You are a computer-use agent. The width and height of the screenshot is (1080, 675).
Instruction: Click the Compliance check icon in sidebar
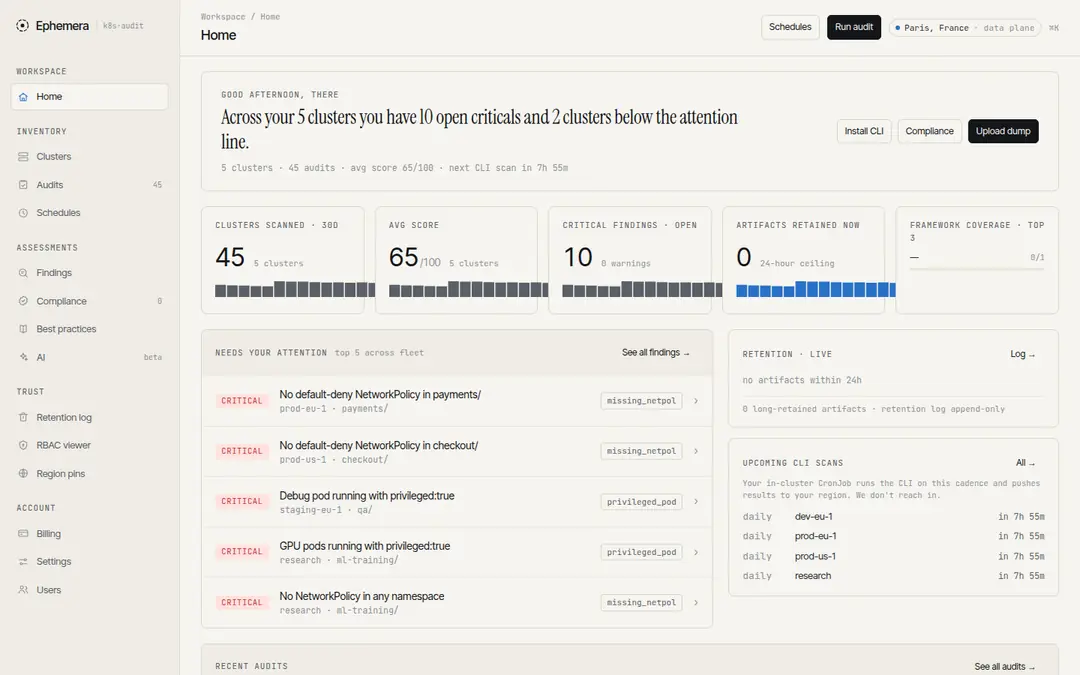click(x=23, y=301)
